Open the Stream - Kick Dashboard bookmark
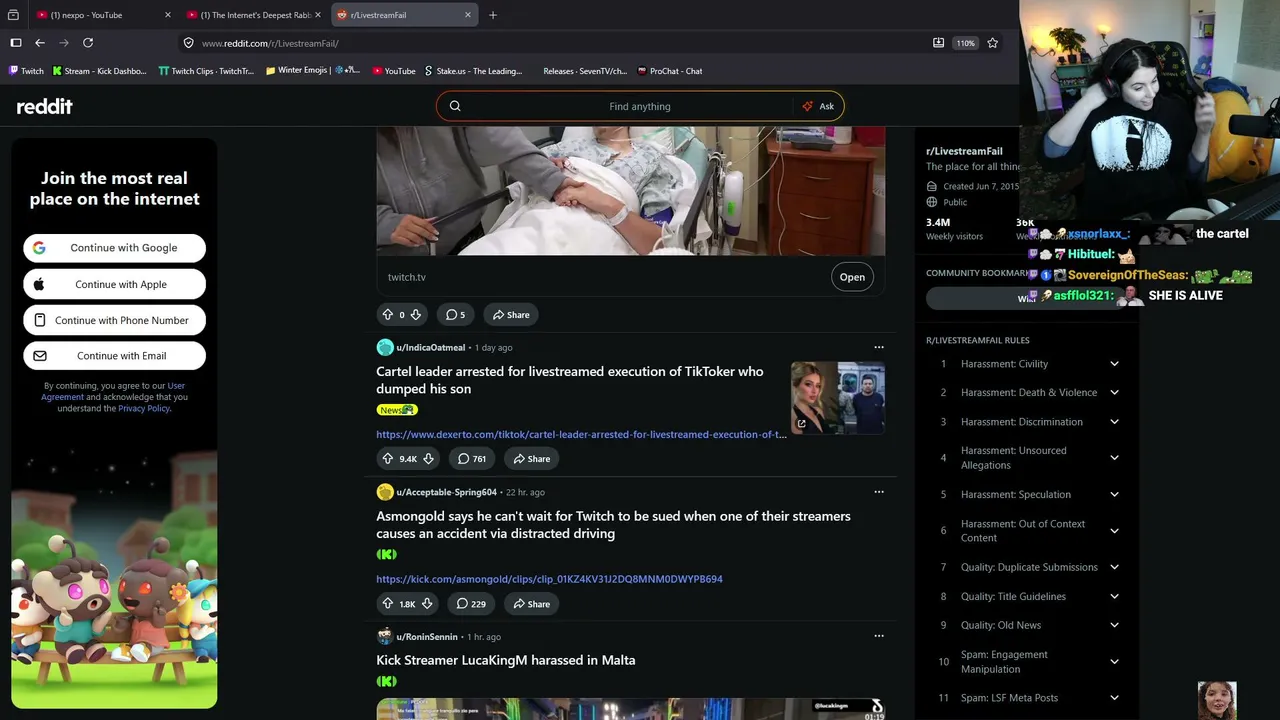 click(99, 71)
